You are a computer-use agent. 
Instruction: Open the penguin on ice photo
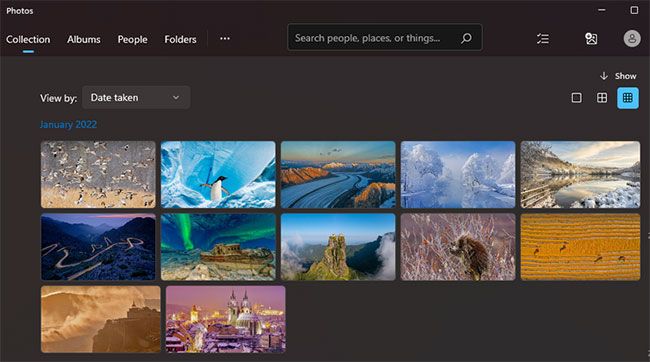point(218,174)
